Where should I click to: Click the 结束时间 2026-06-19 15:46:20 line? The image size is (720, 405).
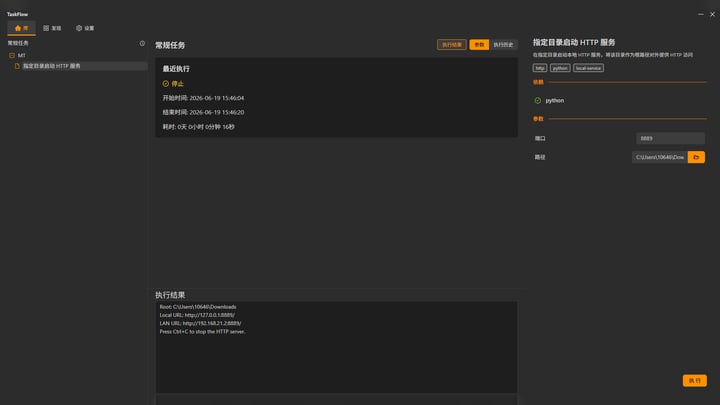coord(203,112)
